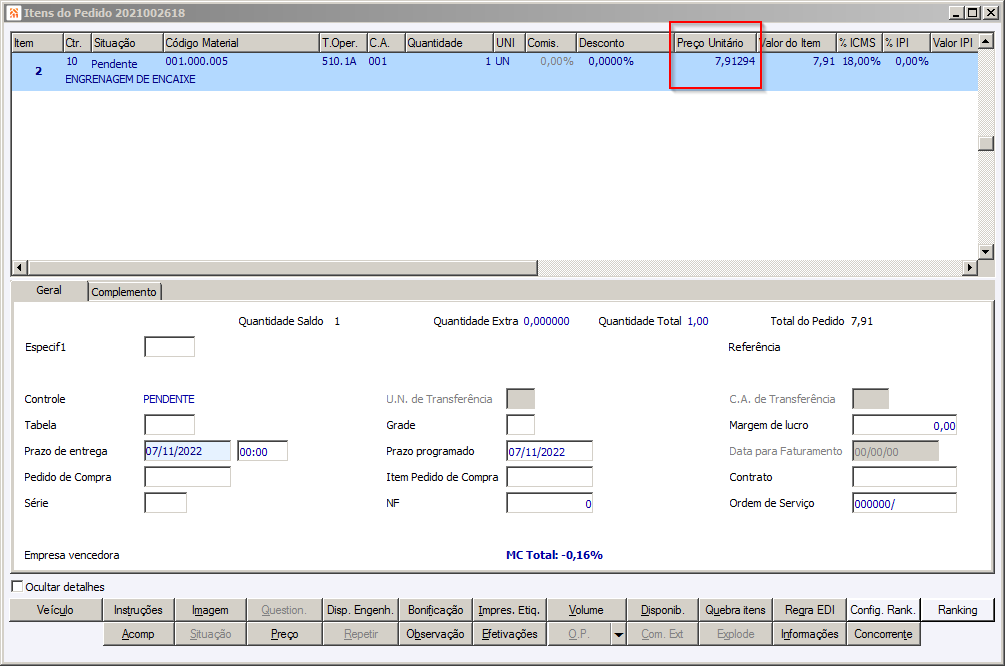Click the Prazo de entrega date field
Viewport: 1005px width, 666px height.
coord(188,451)
